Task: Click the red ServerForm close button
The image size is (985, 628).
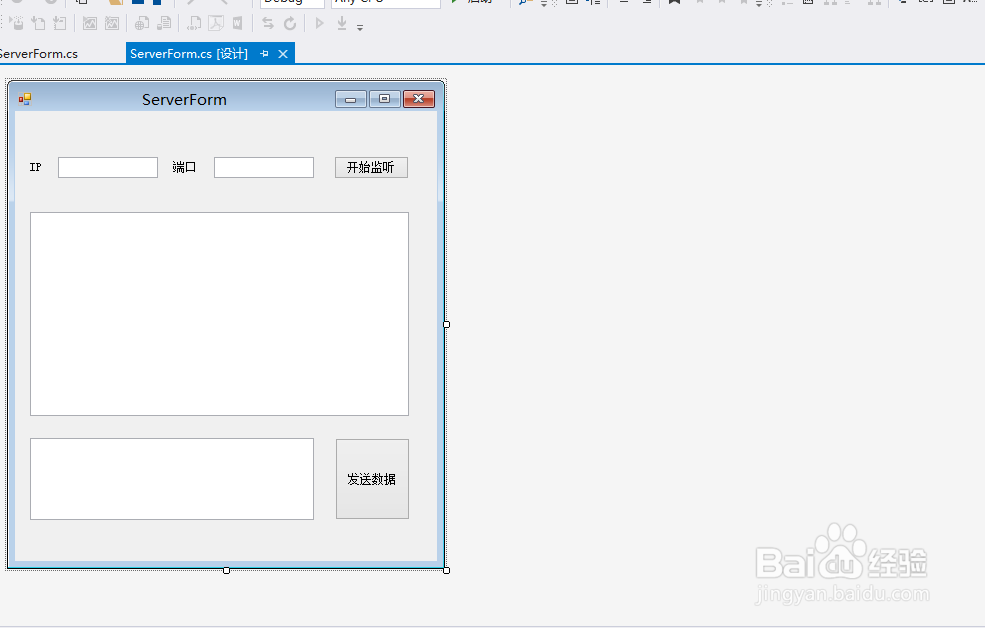Action: 418,99
